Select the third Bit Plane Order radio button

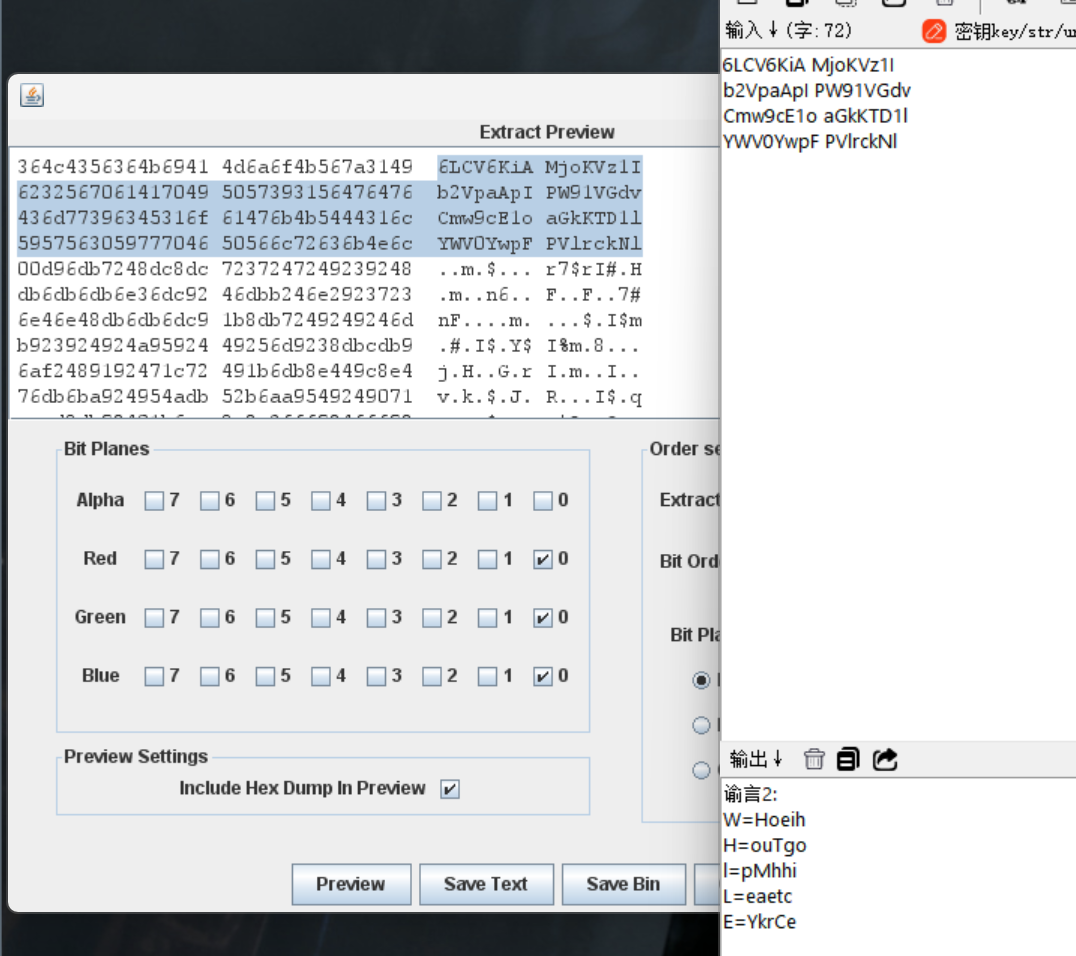701,770
